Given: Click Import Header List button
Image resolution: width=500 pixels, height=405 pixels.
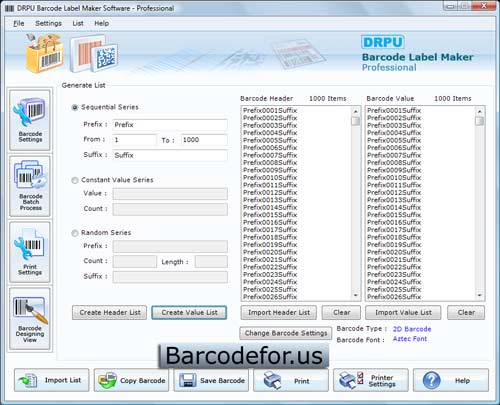Looking at the screenshot, I should pyautogui.click(x=279, y=313).
